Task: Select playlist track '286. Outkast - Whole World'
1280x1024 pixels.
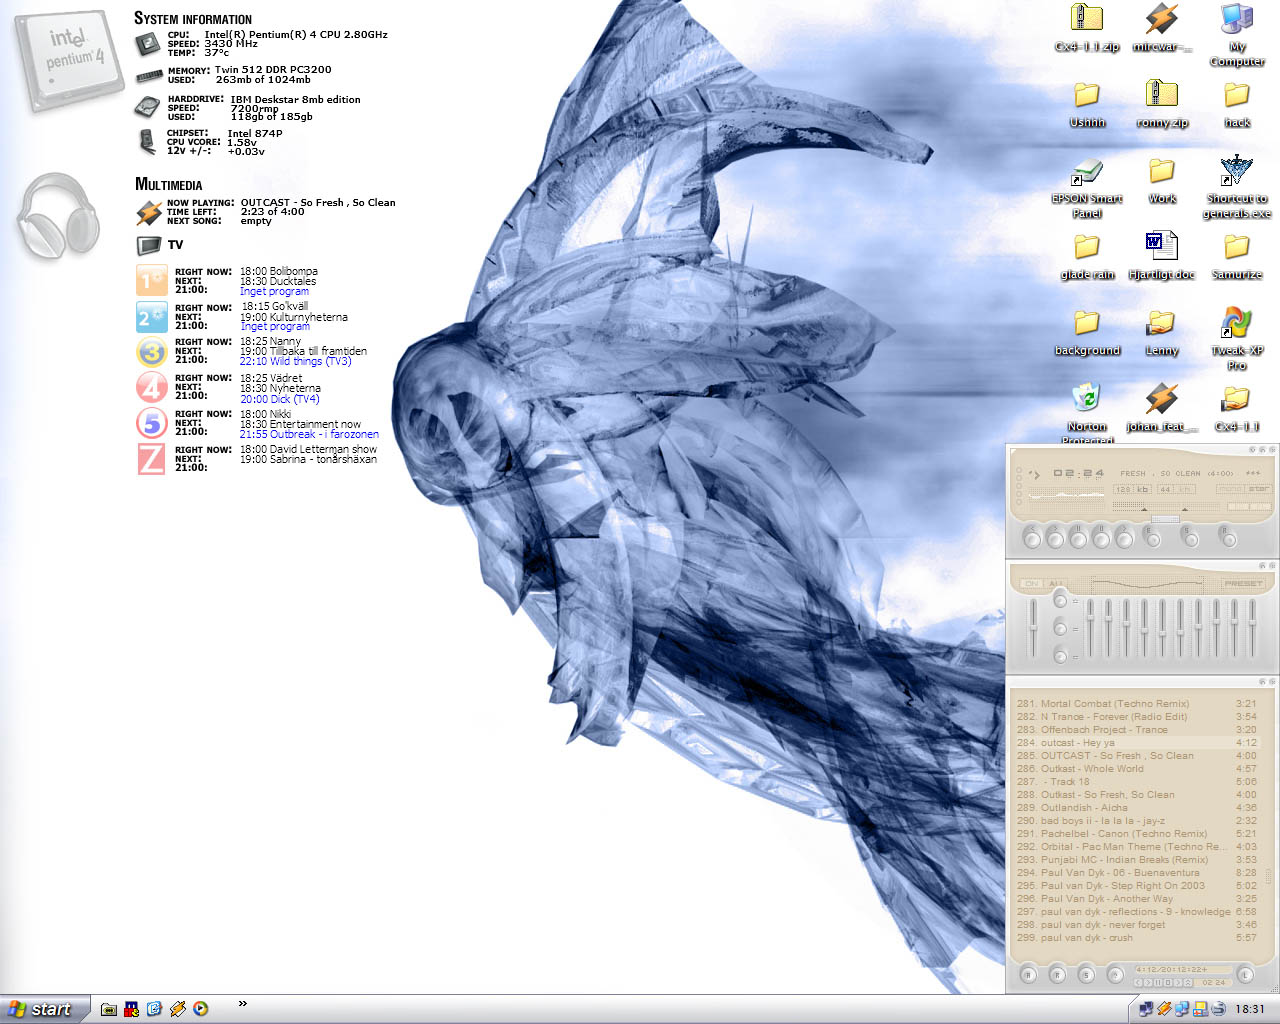Action: [1137, 769]
